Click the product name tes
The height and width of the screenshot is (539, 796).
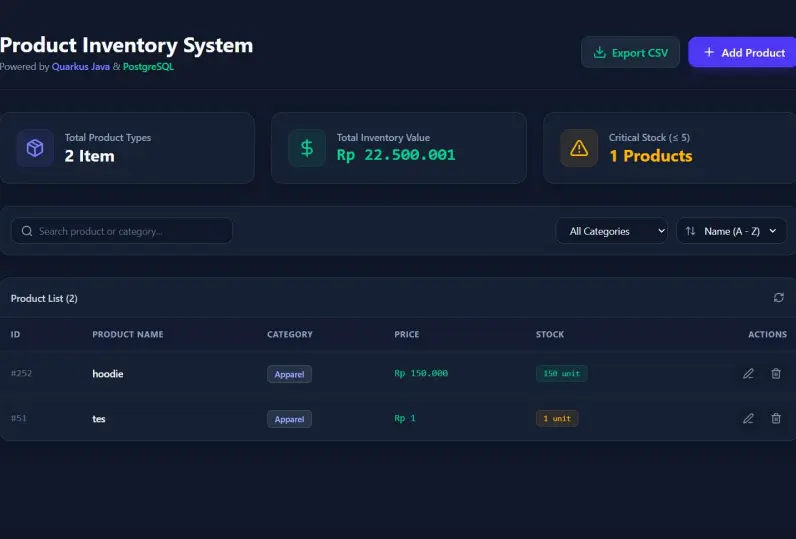pyautogui.click(x=98, y=419)
